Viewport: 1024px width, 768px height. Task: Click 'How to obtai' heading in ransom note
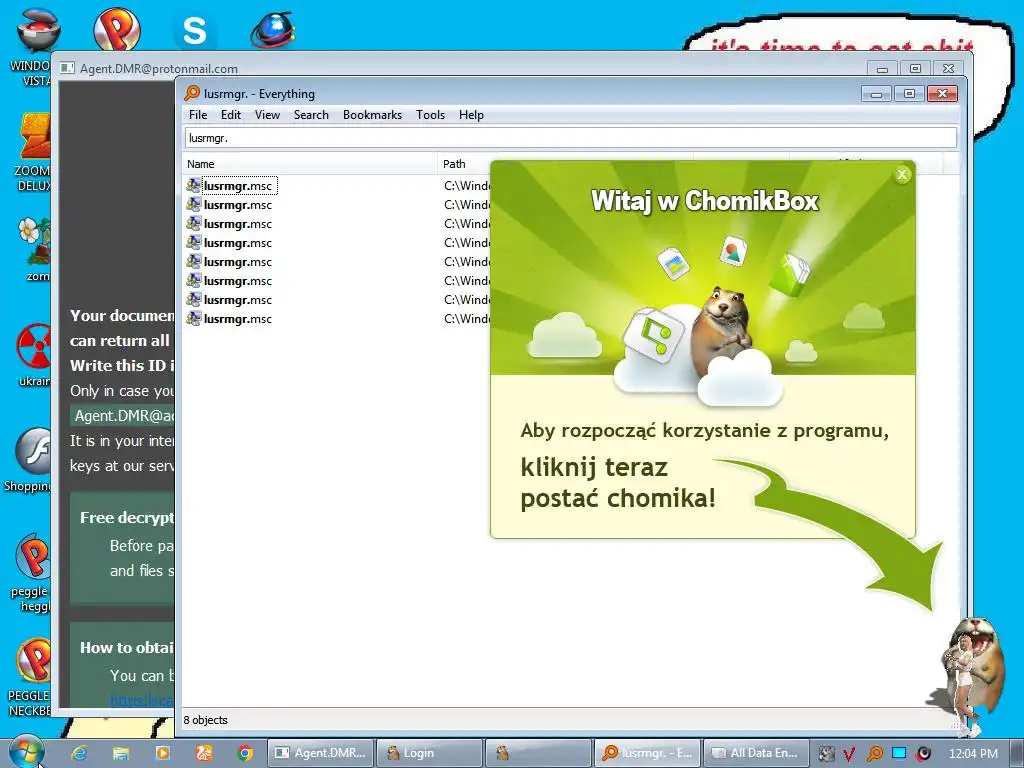click(x=127, y=647)
